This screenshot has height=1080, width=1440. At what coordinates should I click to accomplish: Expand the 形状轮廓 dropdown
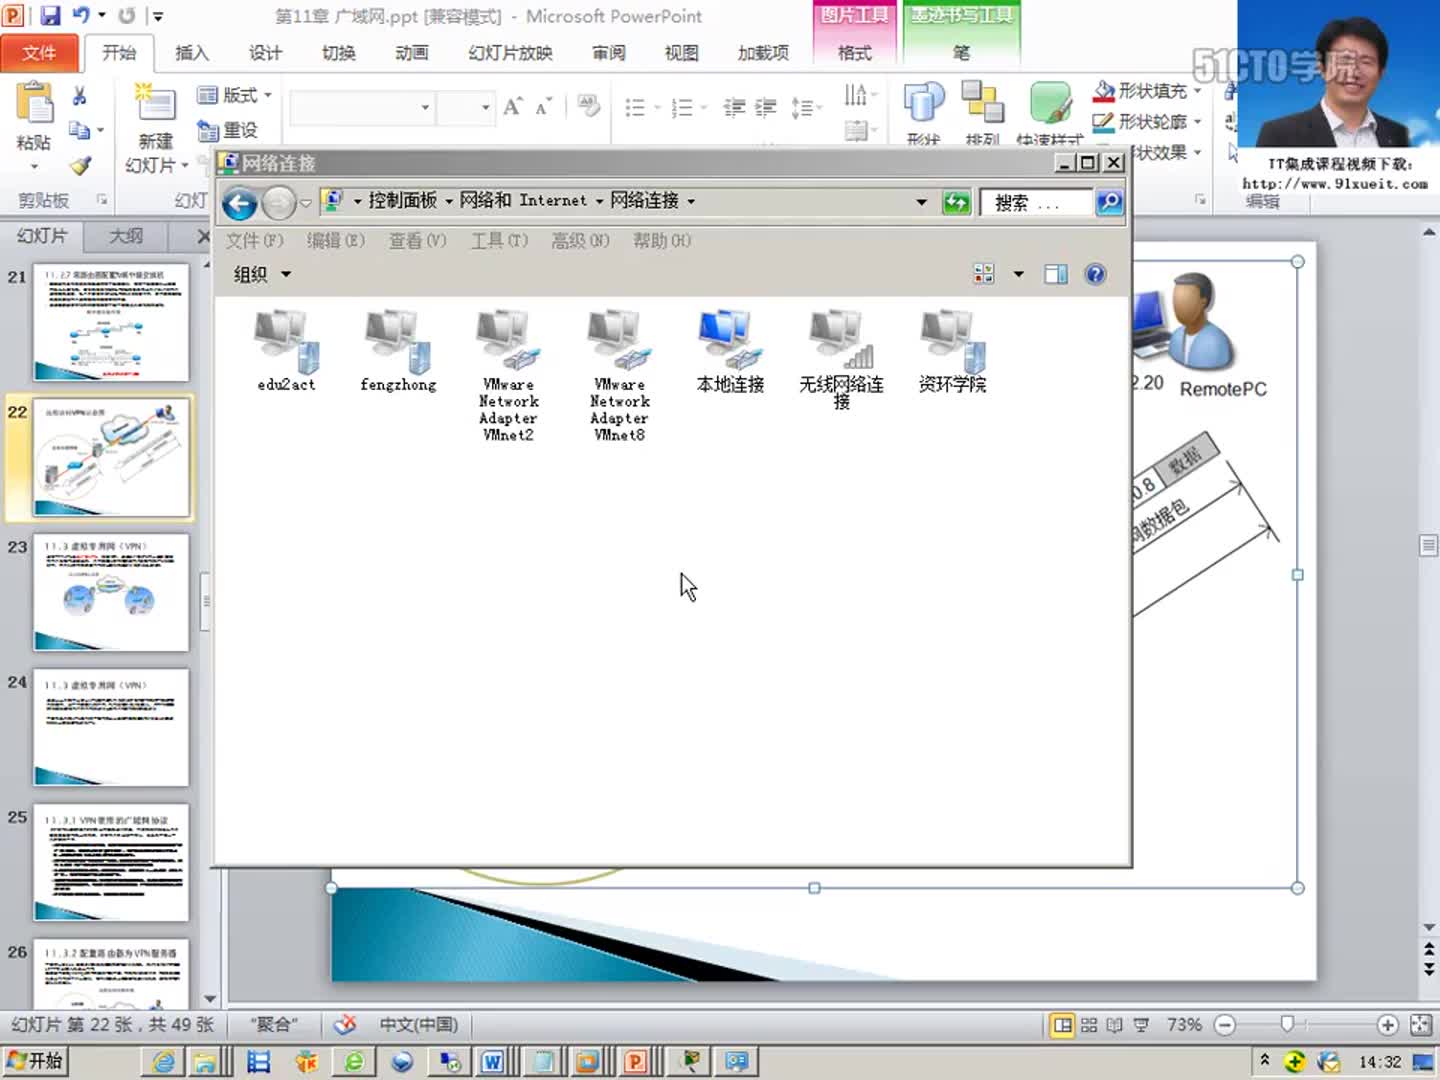point(1197,121)
